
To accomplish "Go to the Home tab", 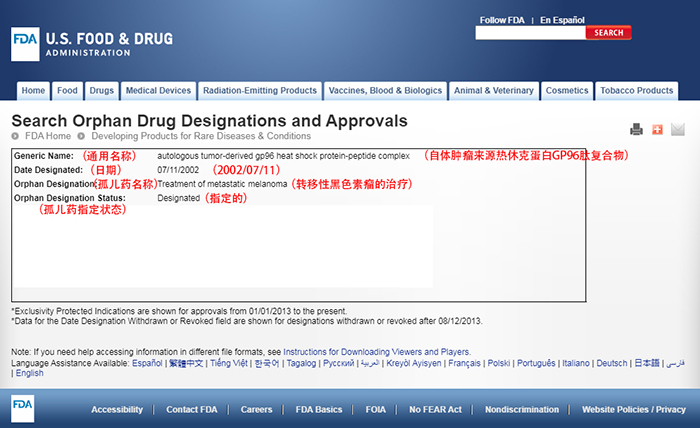I will 33,91.
